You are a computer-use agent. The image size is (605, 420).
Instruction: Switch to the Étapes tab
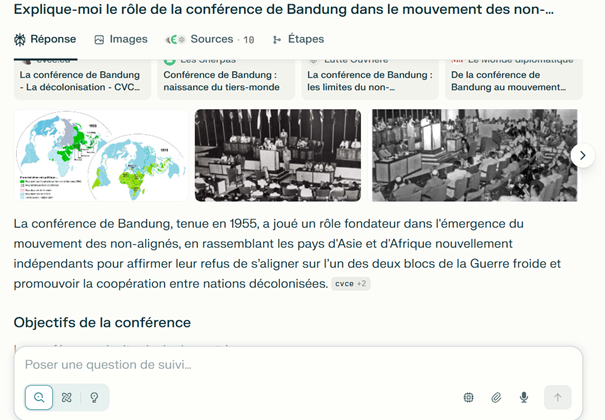tap(297, 39)
